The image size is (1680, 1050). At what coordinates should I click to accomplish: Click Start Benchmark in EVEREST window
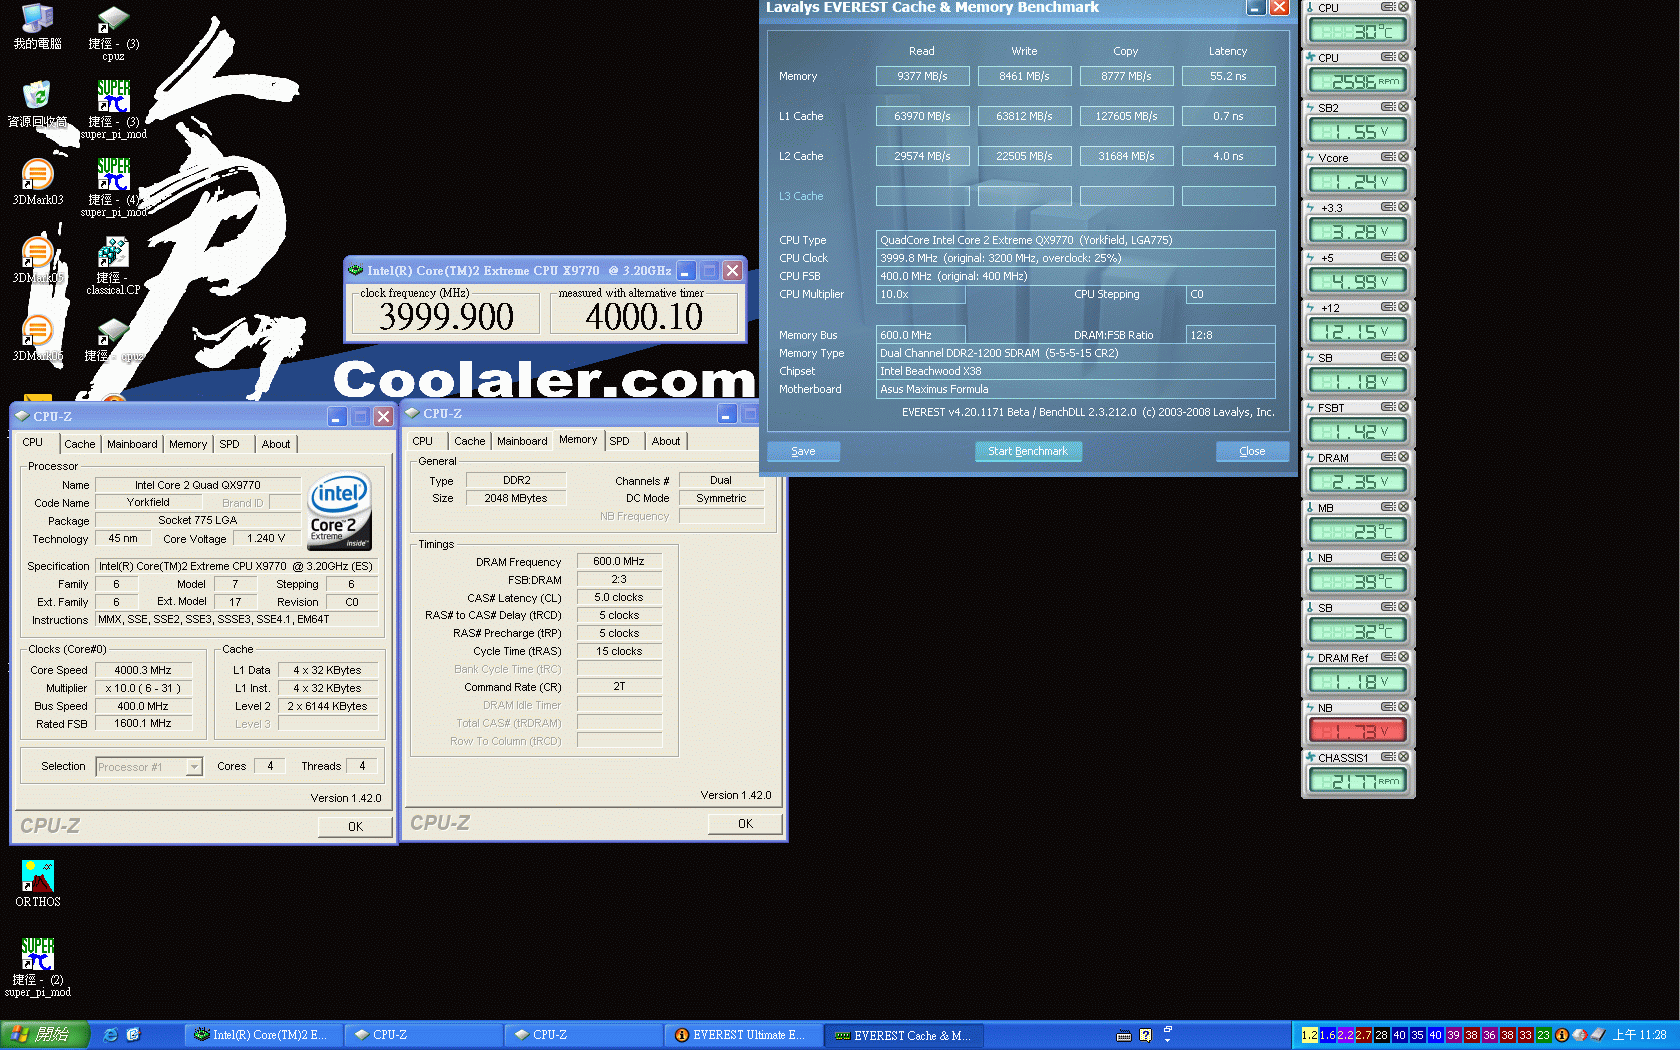click(x=1028, y=451)
